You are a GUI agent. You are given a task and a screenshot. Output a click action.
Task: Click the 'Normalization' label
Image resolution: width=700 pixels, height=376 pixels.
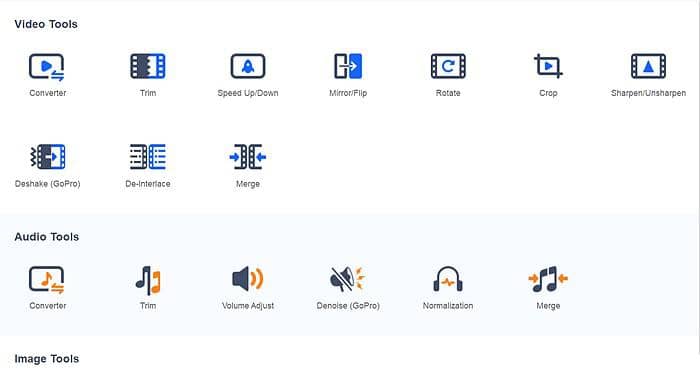click(448, 305)
